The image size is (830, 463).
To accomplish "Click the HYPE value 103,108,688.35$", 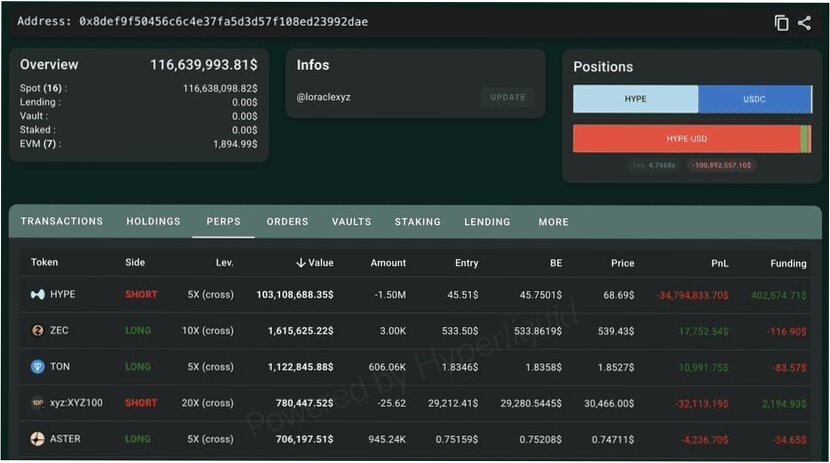I will tap(295, 295).
